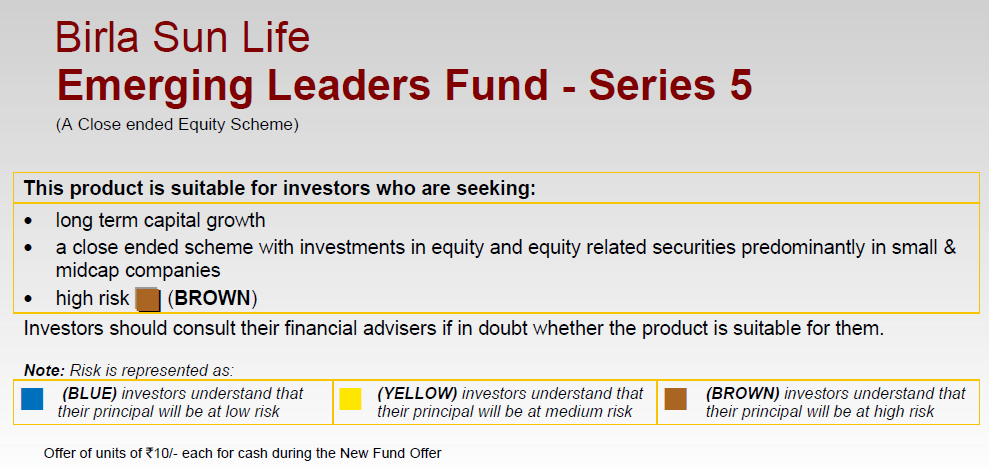Screen dimensions: 989x467
Task: Click the (BROWN) label in the legend
Action: tap(742, 394)
